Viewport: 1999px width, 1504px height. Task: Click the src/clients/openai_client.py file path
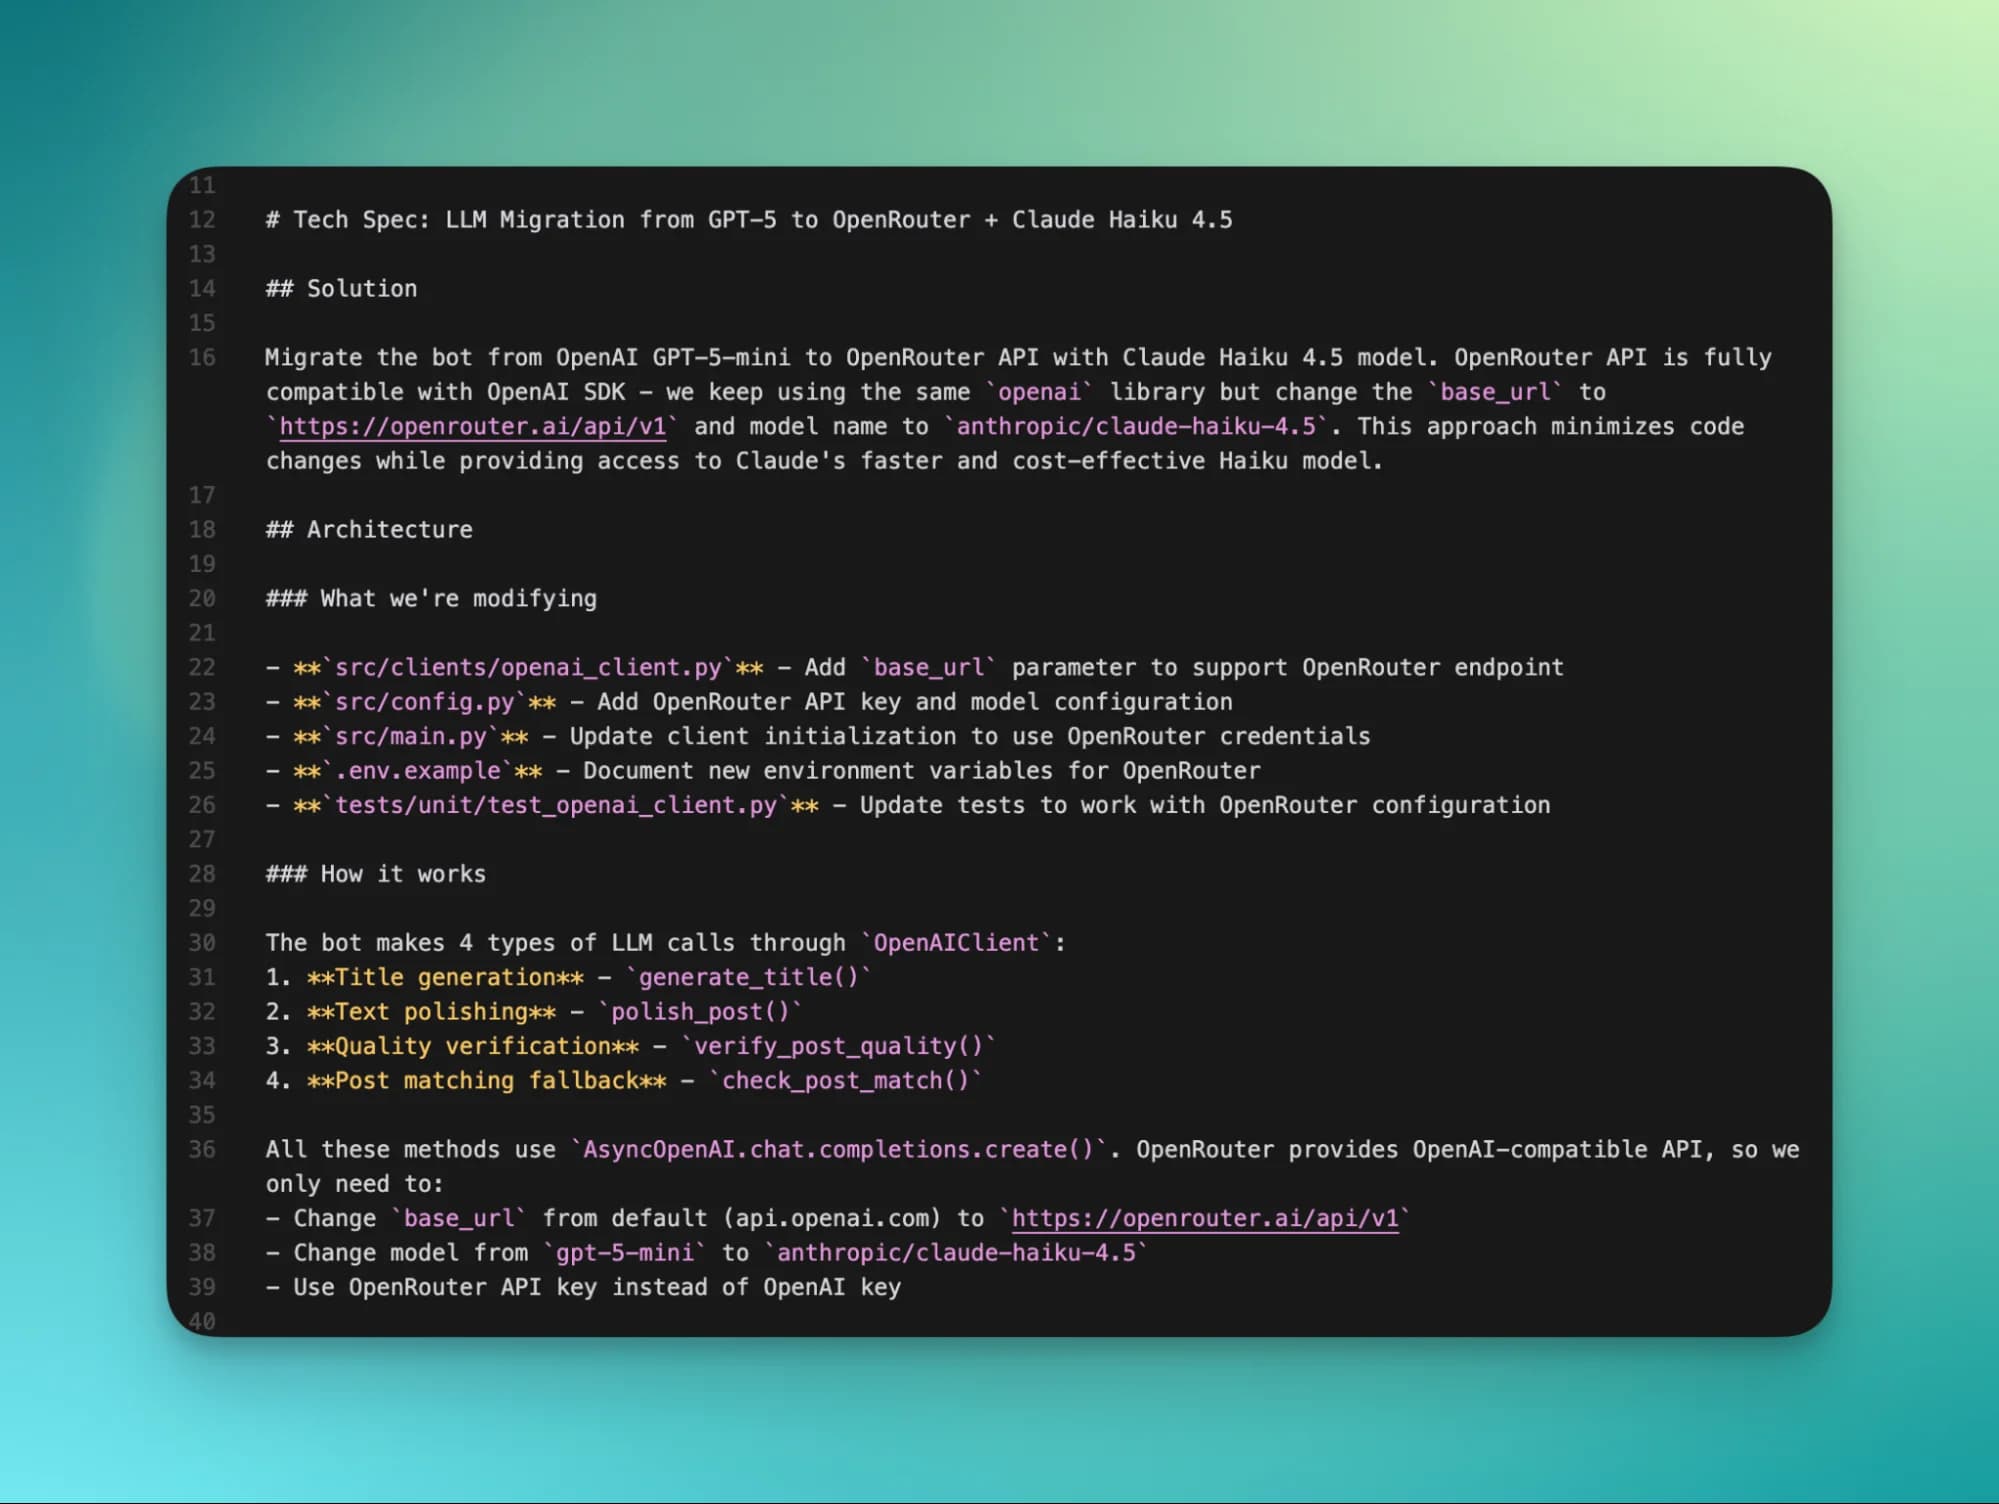(x=528, y=668)
